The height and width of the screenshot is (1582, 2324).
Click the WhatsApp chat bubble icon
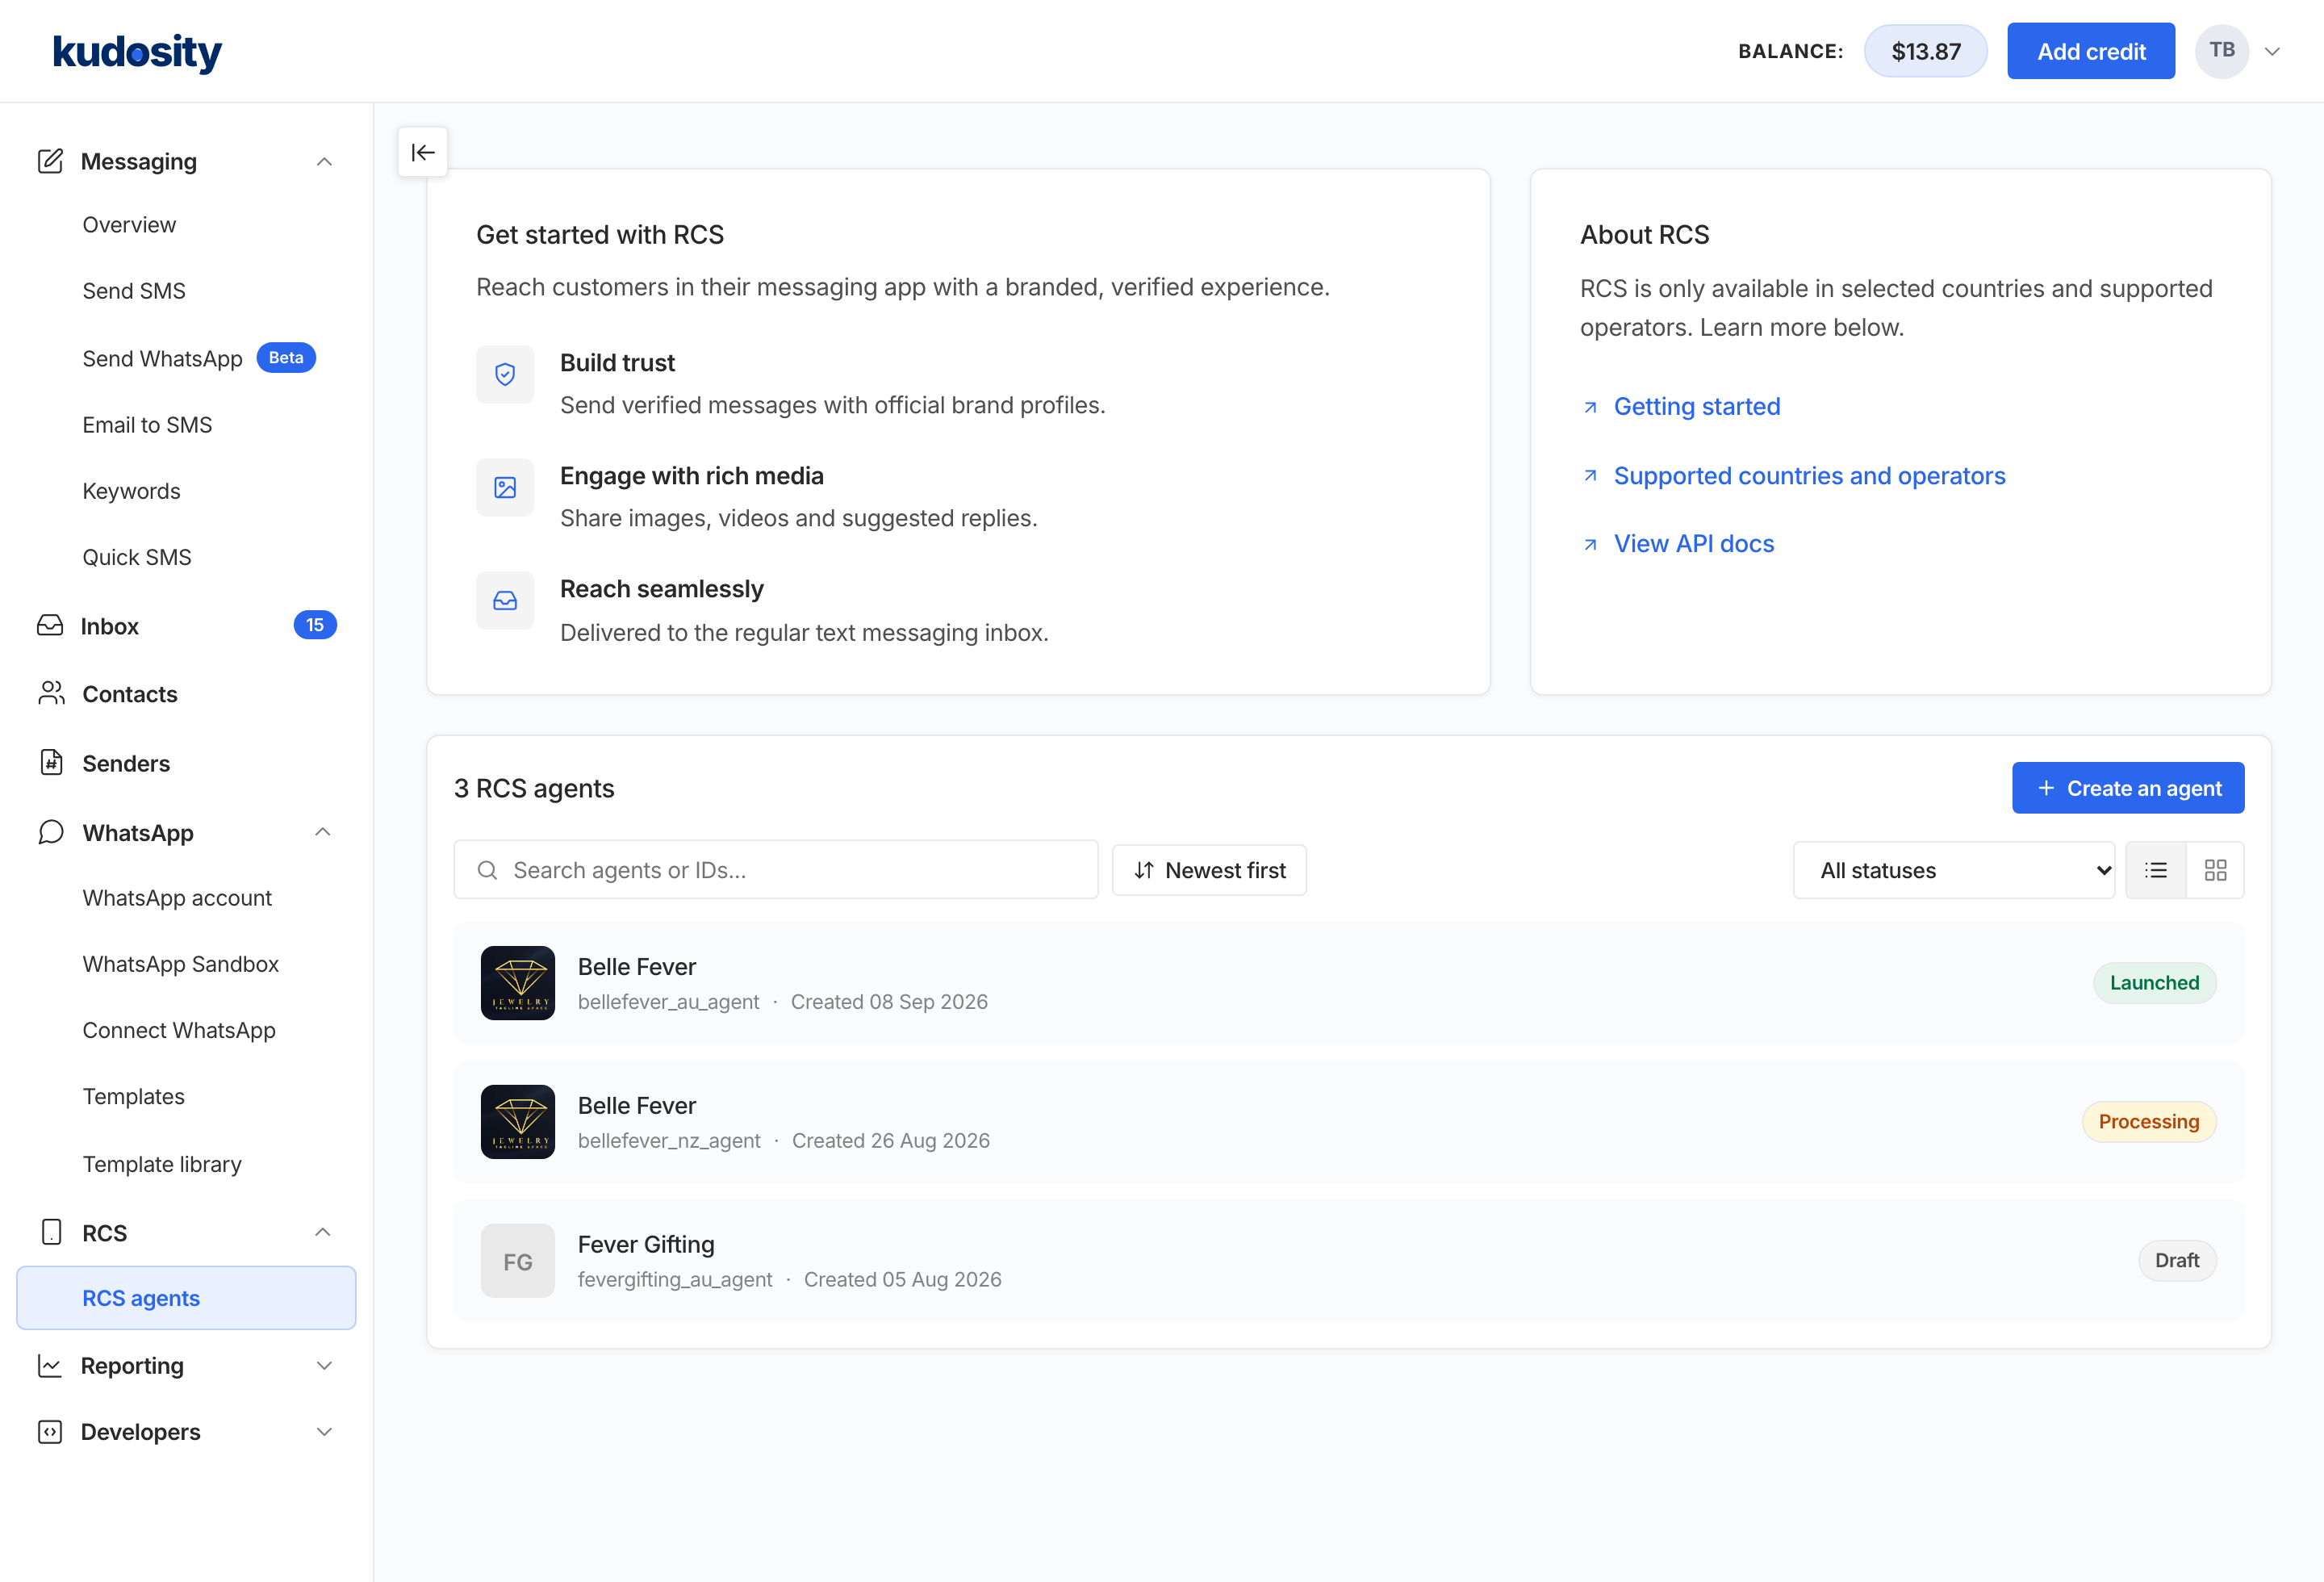(51, 832)
